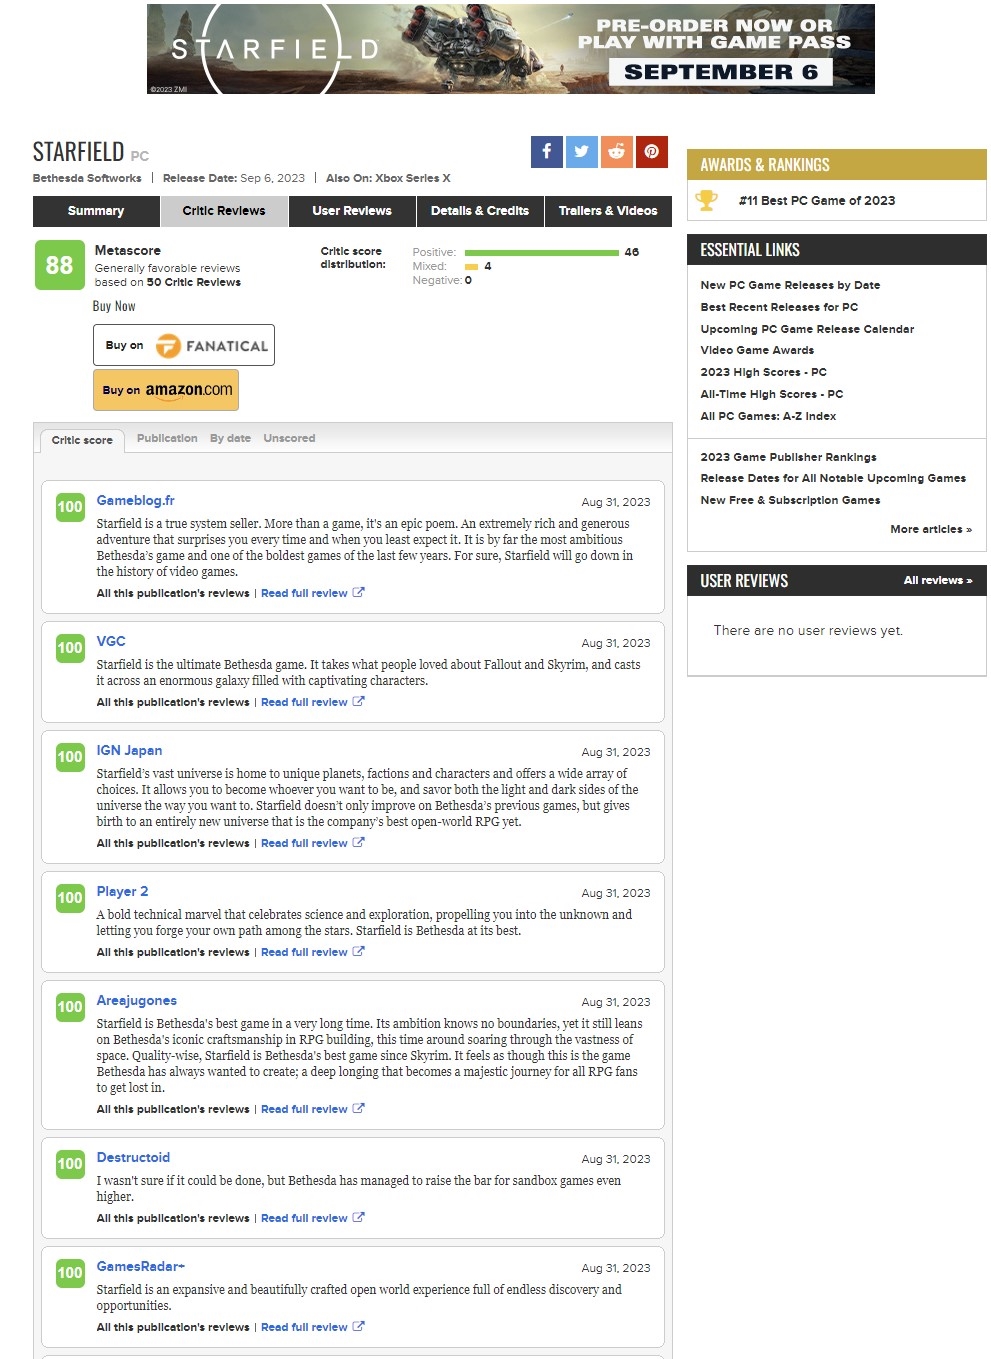
Task: Read full review from Player 2
Action: pos(304,952)
